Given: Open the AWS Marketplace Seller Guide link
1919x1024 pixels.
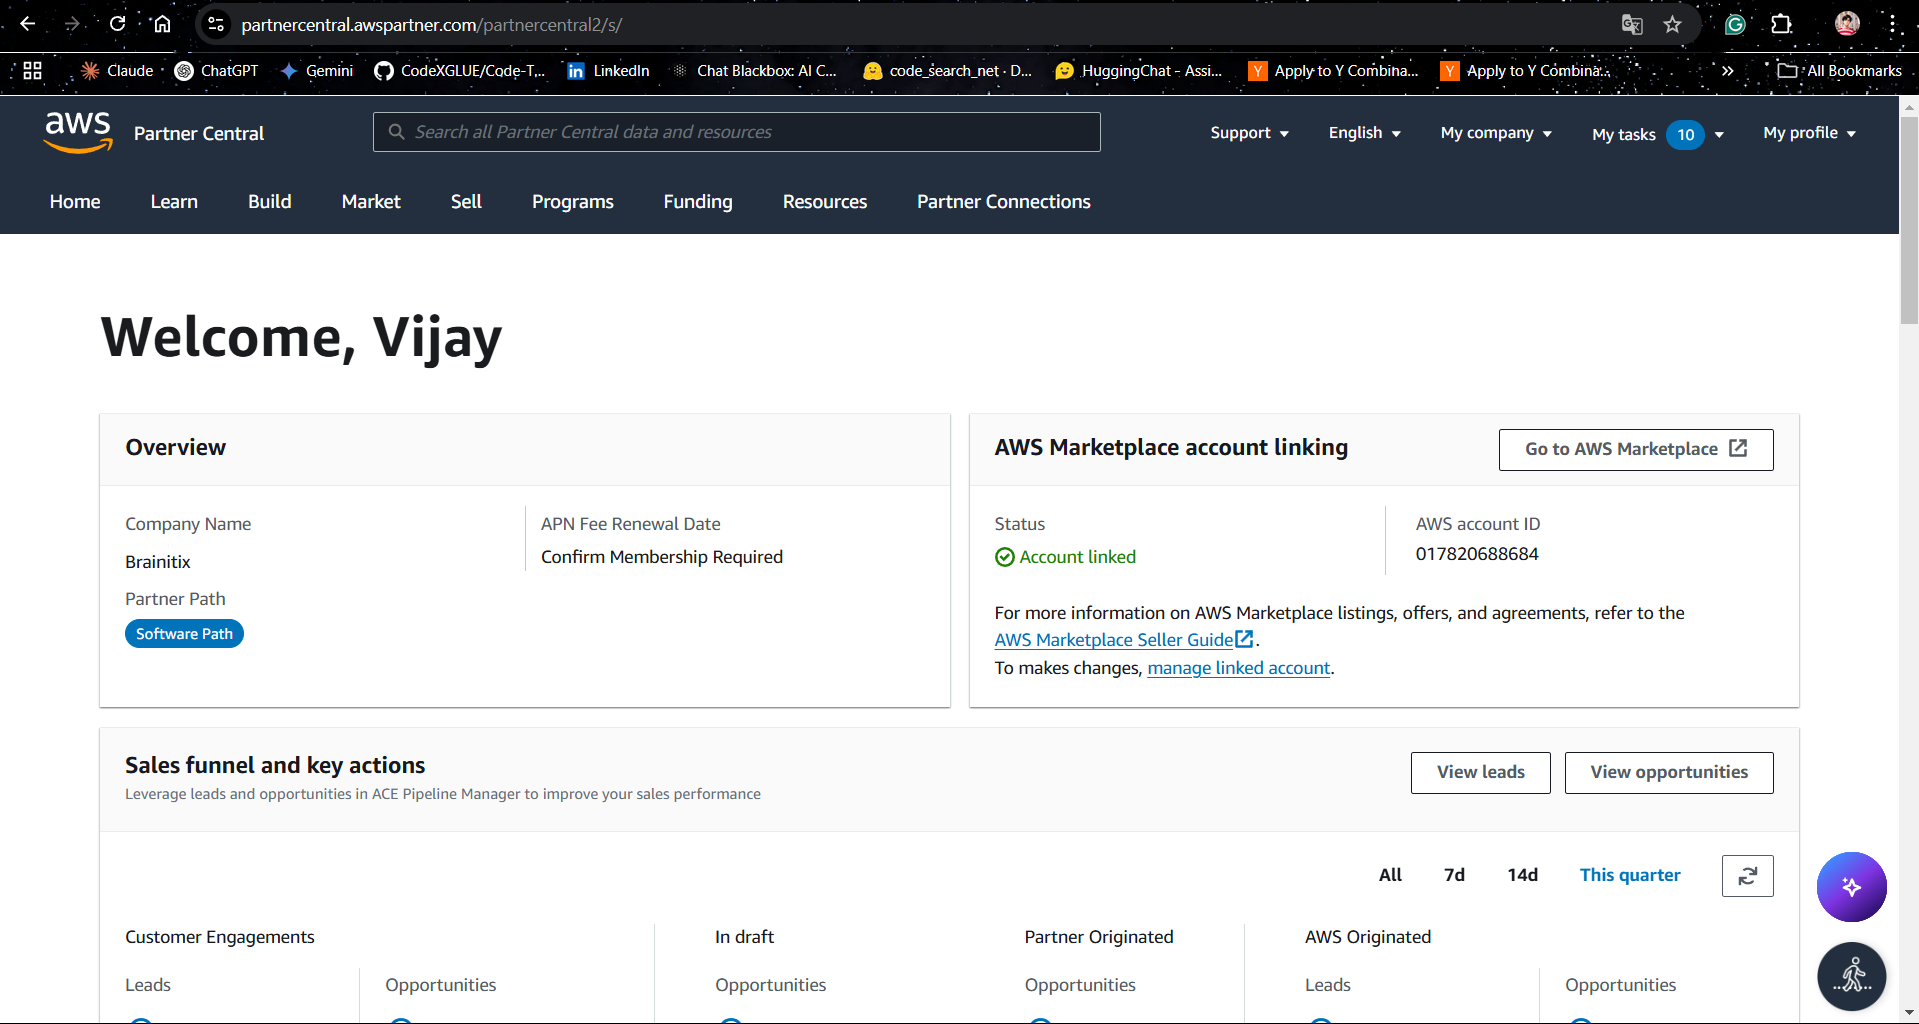Looking at the screenshot, I should tap(1114, 640).
